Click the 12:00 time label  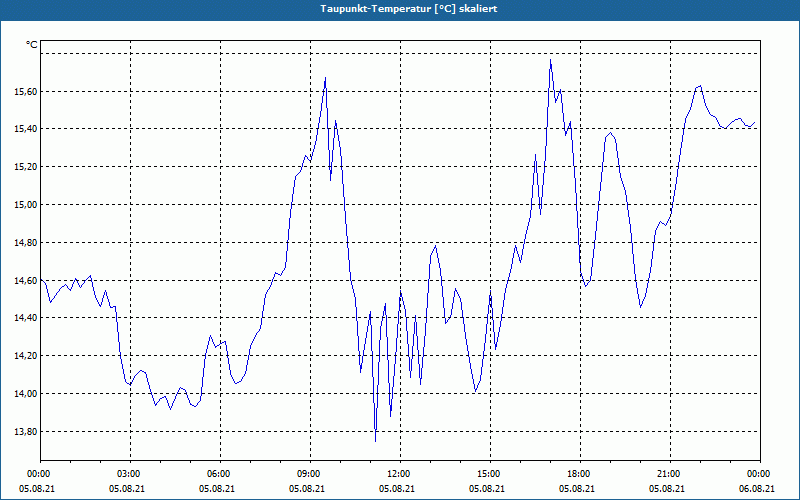[x=401, y=474]
